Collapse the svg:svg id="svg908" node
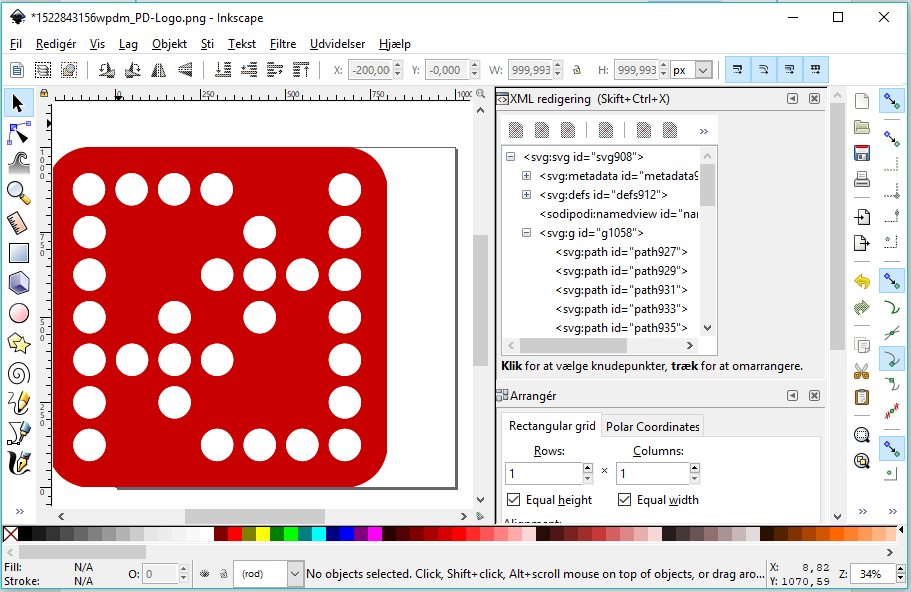This screenshot has width=911, height=592. click(x=511, y=156)
